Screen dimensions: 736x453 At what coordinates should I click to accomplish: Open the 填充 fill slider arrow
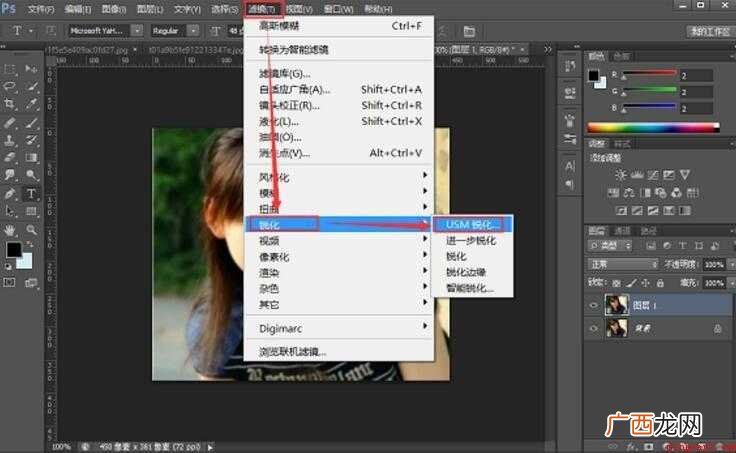[731, 283]
